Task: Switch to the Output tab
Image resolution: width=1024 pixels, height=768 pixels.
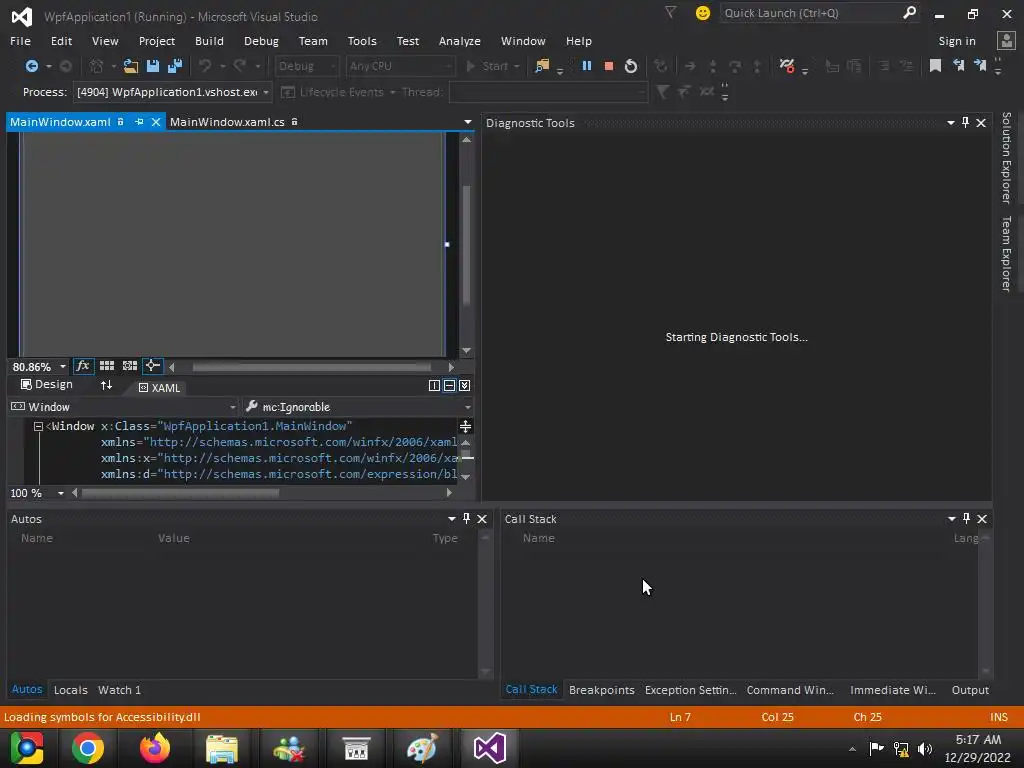Action: 970,690
